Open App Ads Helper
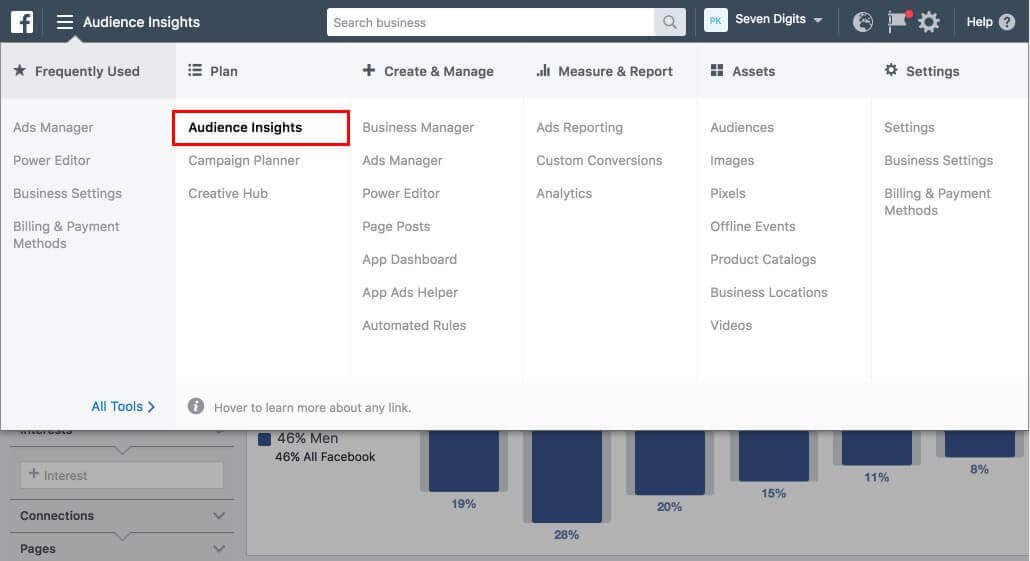Viewport: 1030px width, 561px height. tap(410, 292)
